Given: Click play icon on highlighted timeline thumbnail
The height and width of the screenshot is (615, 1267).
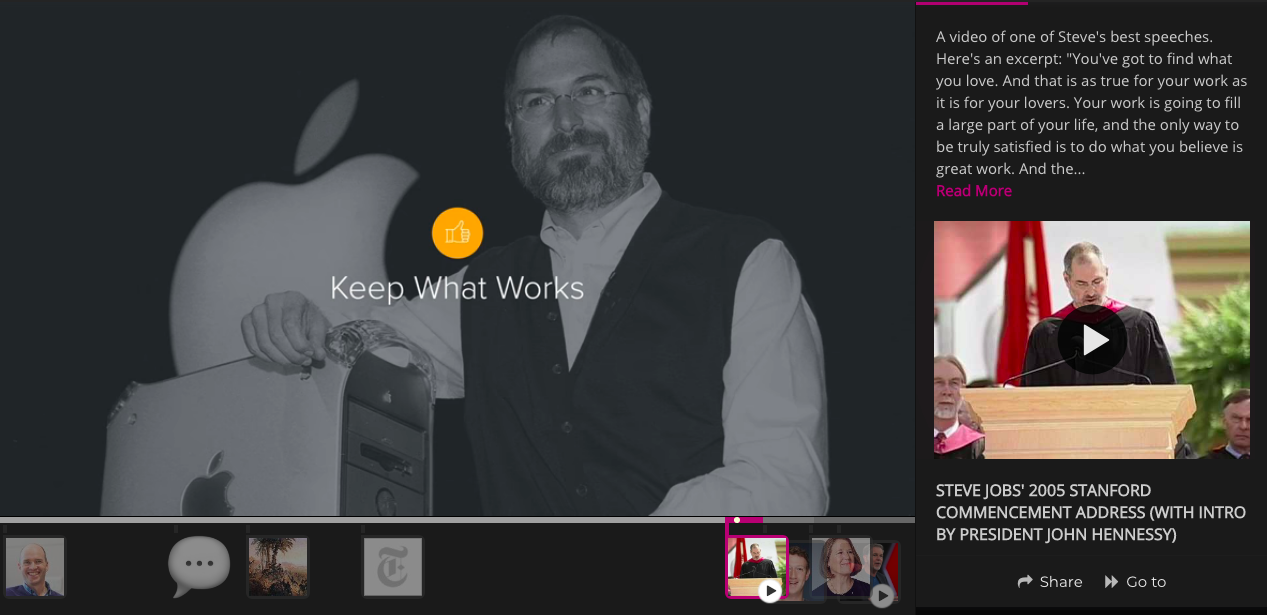Looking at the screenshot, I should (x=769, y=591).
